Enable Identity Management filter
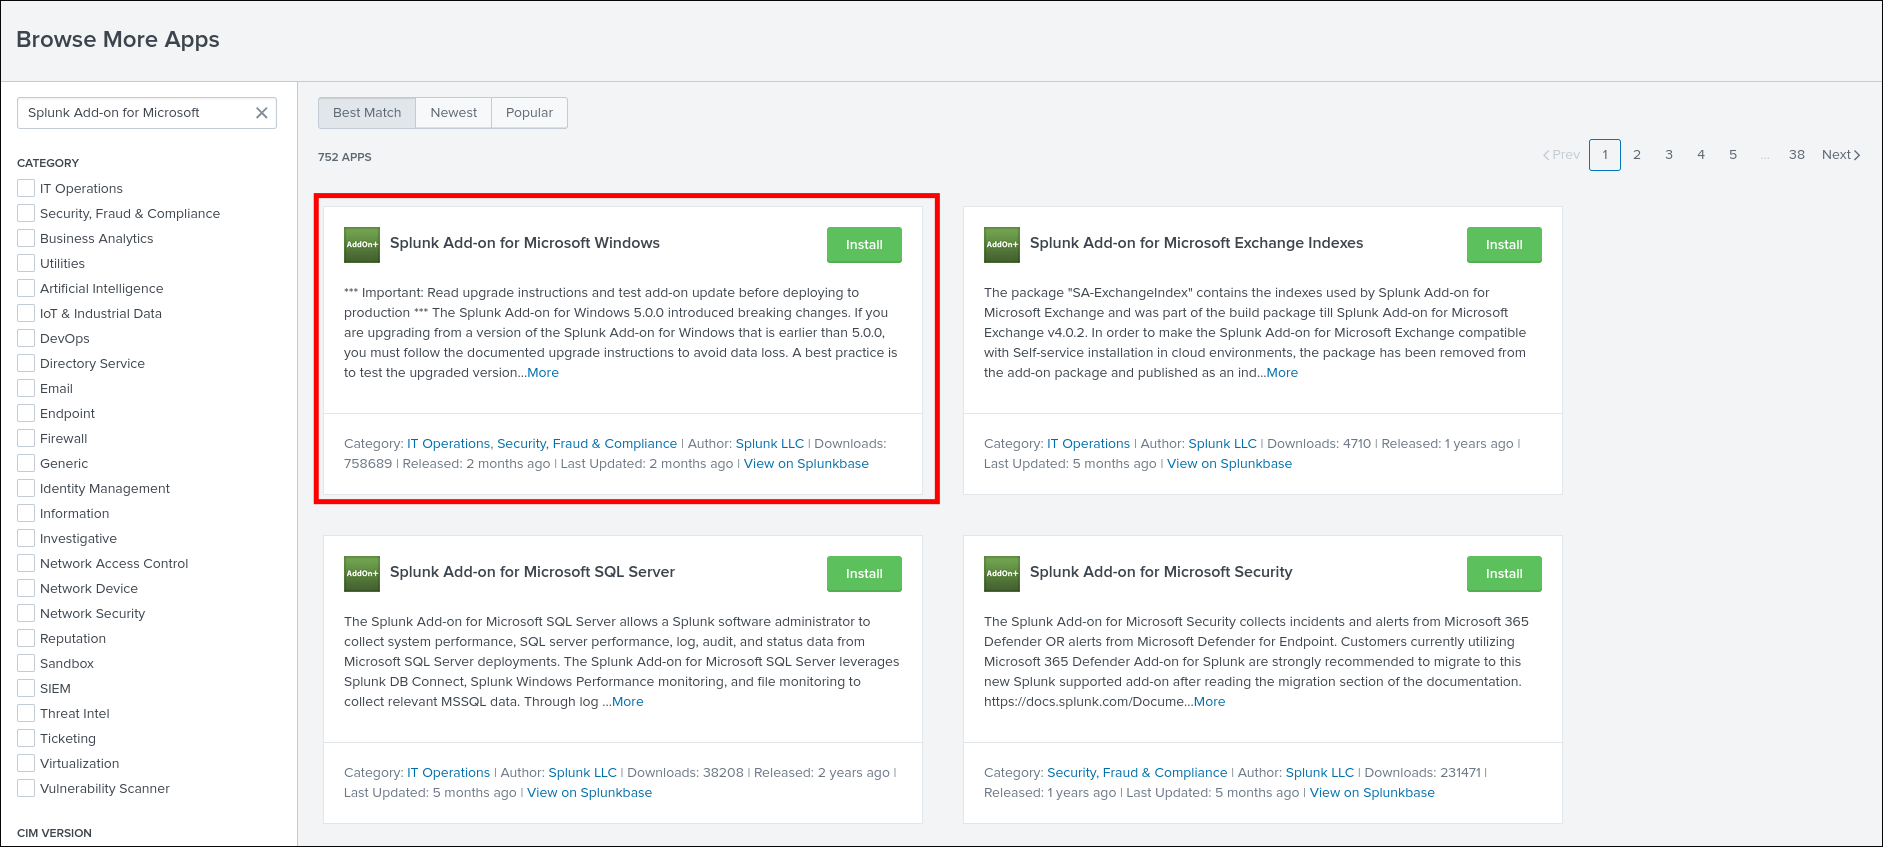Viewport: 1883px width, 847px height. 26,488
